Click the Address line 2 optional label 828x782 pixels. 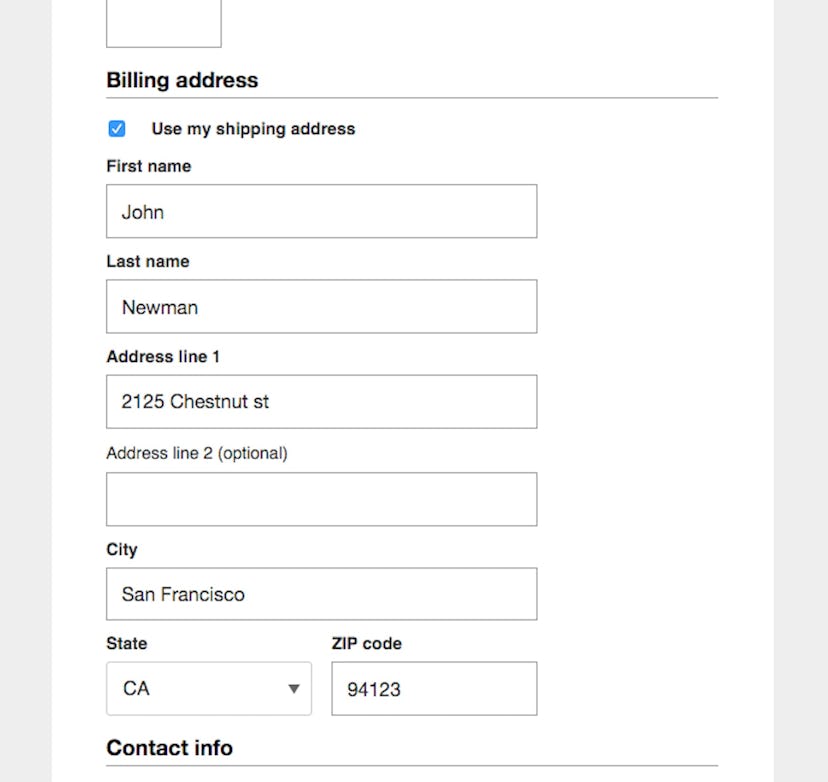[x=197, y=453]
